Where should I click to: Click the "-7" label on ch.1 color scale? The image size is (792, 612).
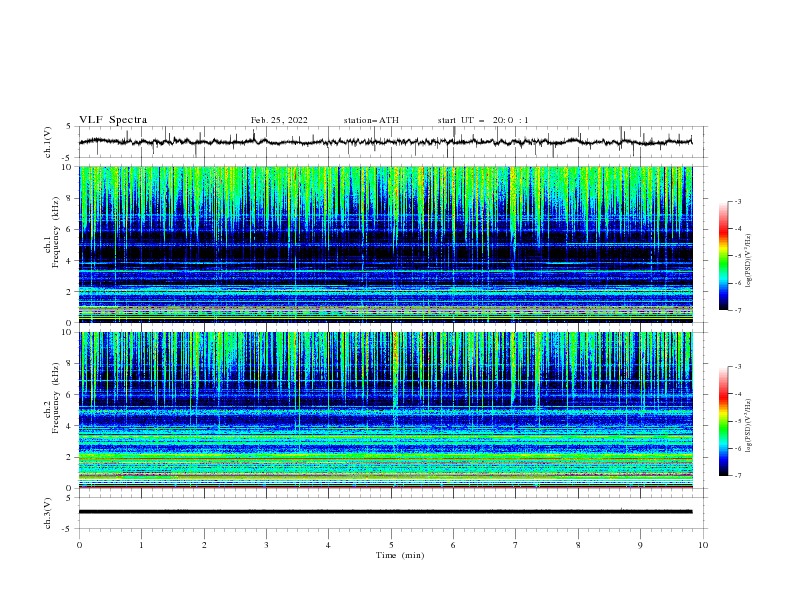tap(738, 310)
